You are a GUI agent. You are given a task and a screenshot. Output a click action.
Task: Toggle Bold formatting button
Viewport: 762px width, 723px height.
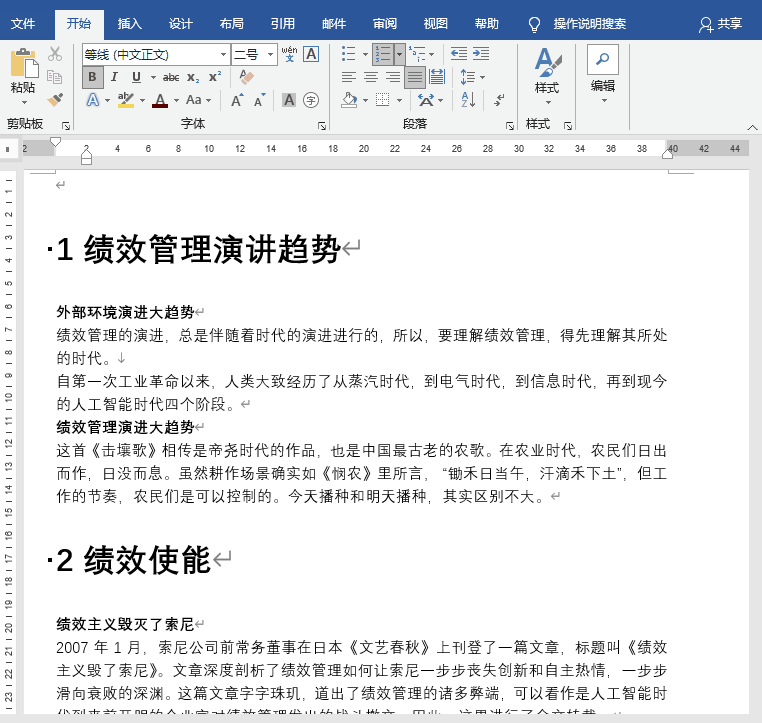pyautogui.click(x=93, y=77)
